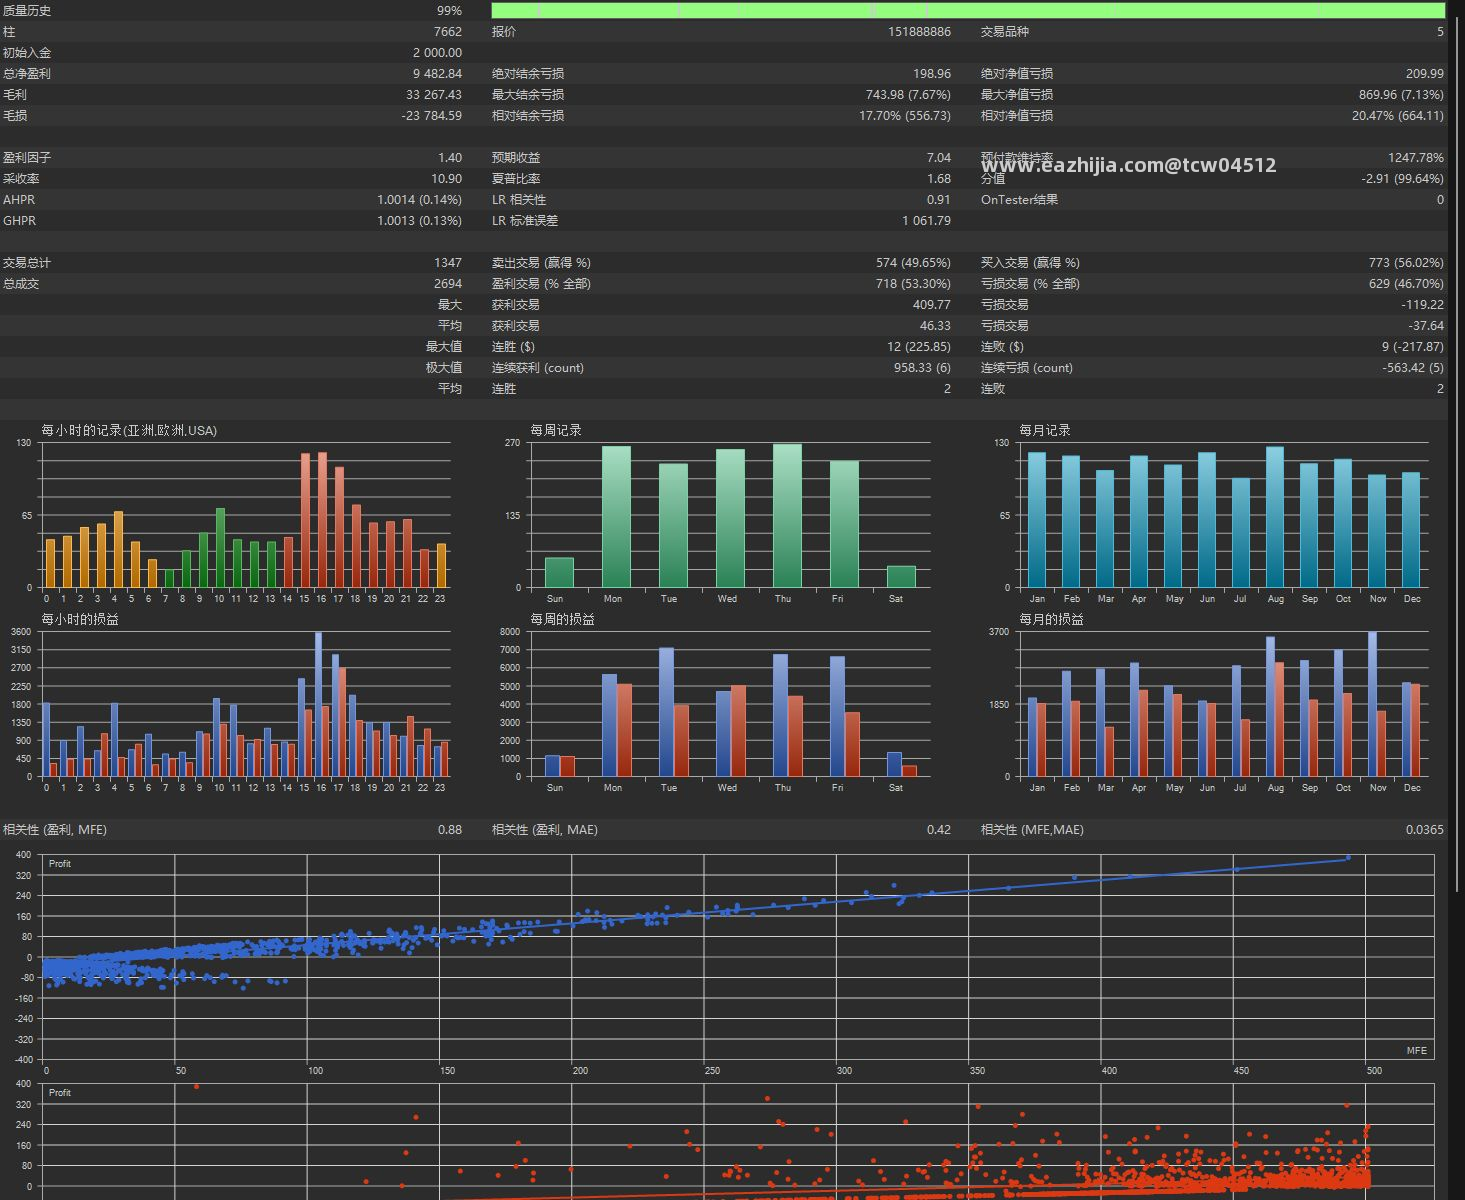Click the initial deposit value 2 000.00
This screenshot has width=1465, height=1200.
(x=437, y=53)
